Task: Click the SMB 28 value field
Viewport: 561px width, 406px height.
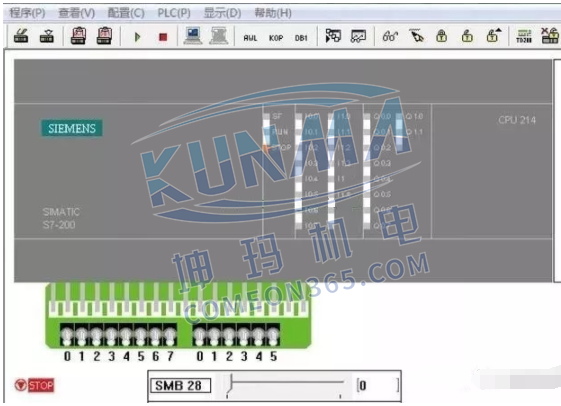Action: (x=377, y=385)
